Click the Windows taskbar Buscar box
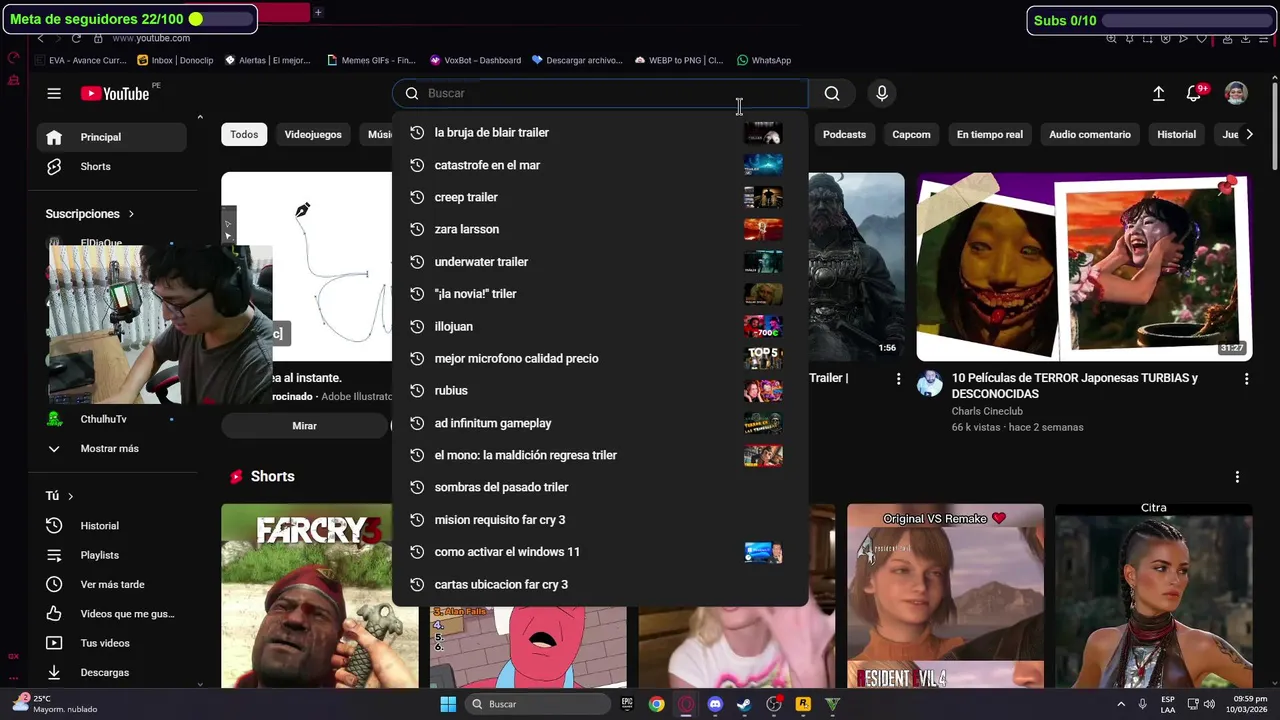This screenshot has width=1280, height=720. 538,704
